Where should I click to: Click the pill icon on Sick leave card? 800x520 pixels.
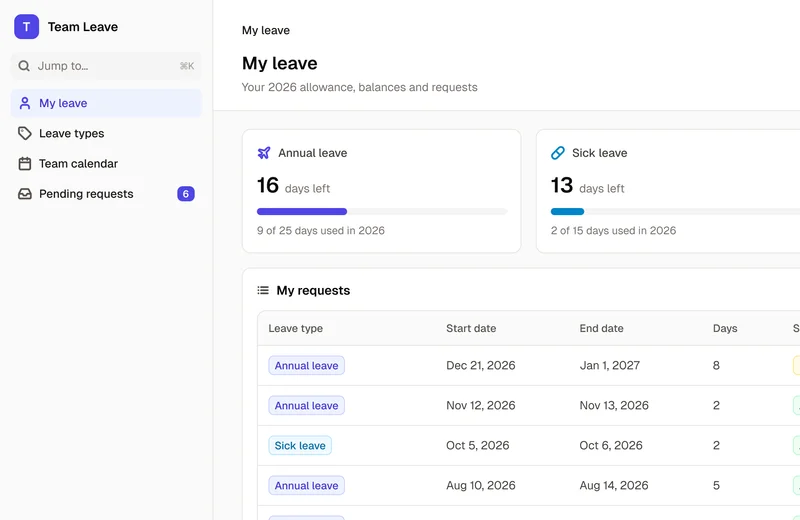point(558,153)
